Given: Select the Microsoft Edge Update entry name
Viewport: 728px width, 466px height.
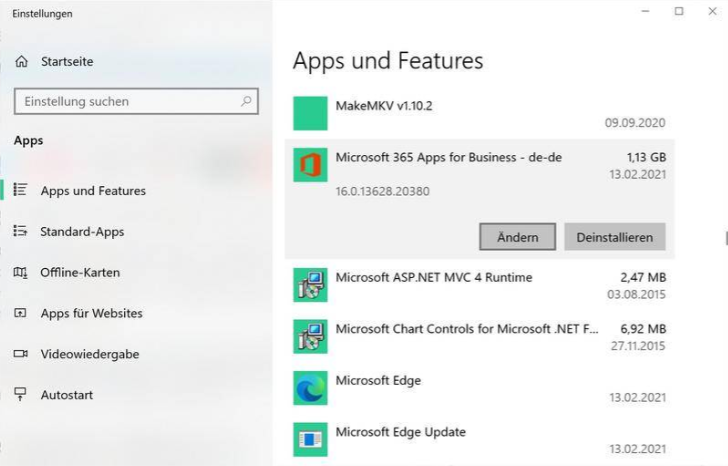Looking at the screenshot, I should (401, 432).
